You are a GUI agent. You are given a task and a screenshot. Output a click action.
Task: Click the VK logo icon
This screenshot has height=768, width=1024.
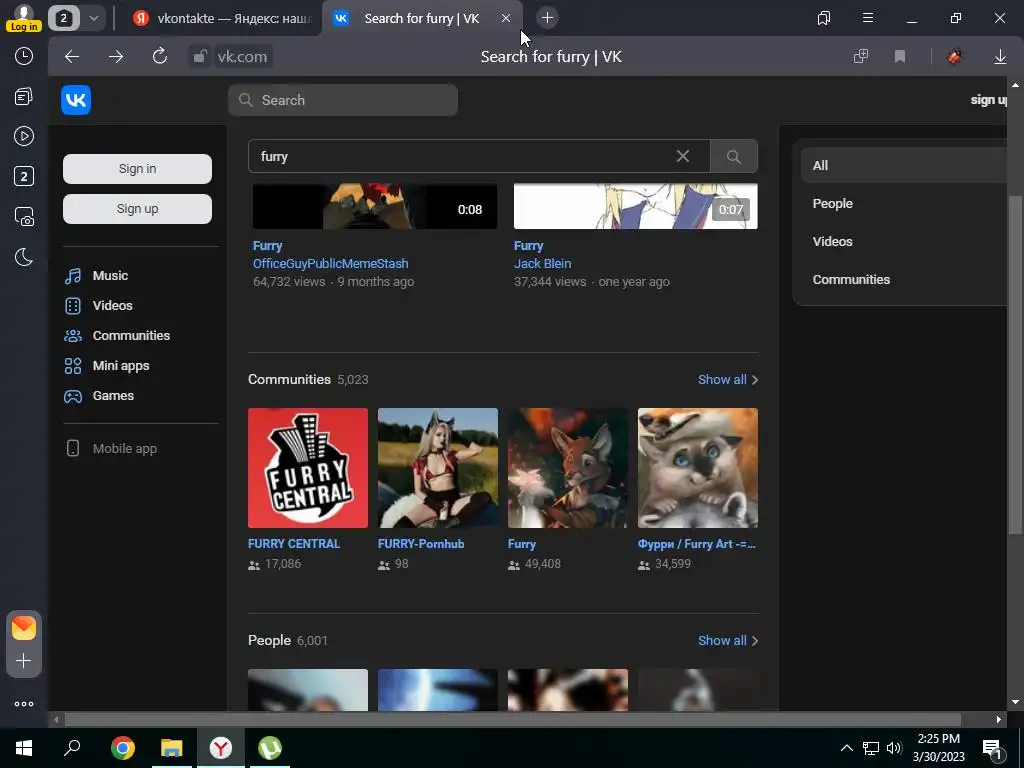coord(76,100)
